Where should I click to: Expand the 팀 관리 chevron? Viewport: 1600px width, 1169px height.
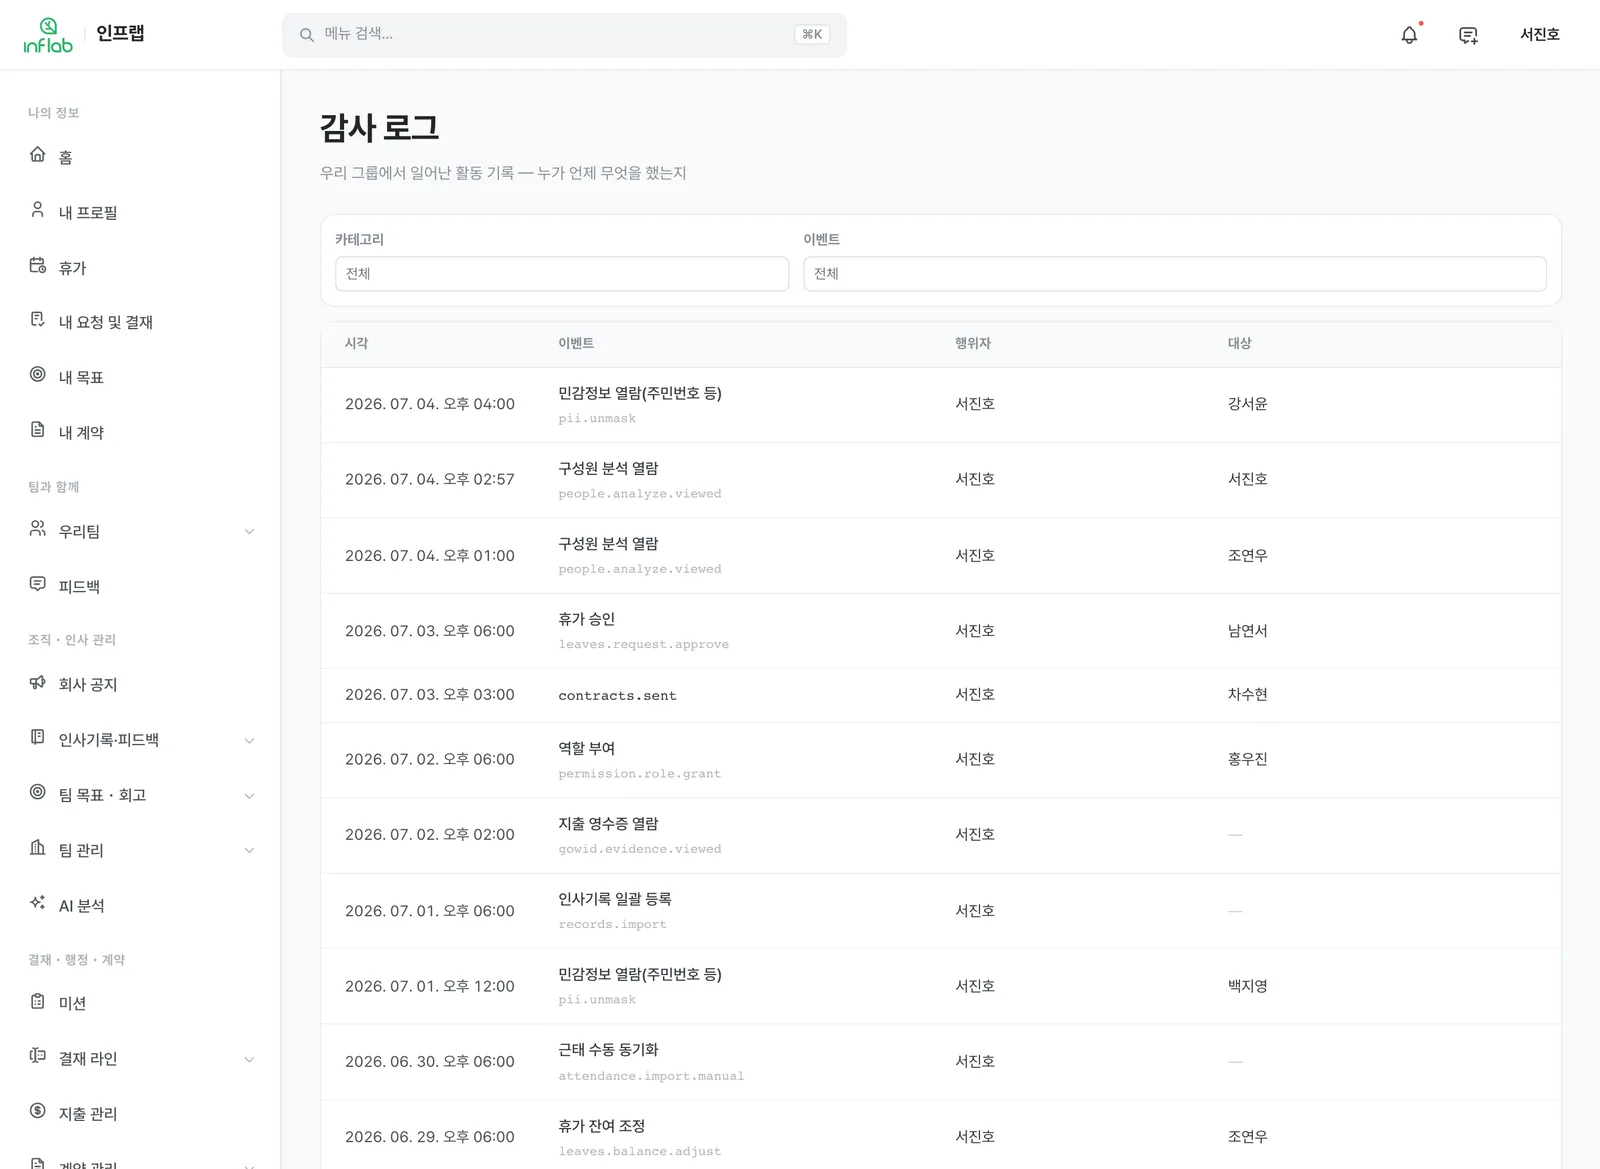click(x=249, y=850)
